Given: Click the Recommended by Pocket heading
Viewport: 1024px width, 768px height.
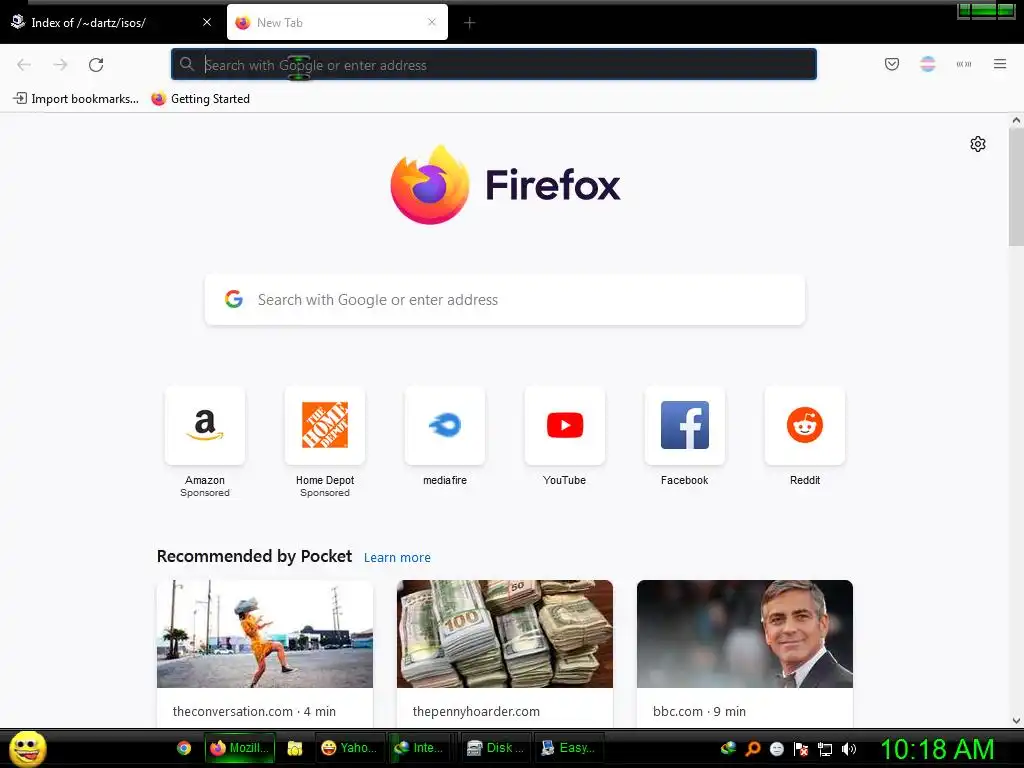Looking at the screenshot, I should point(254,556).
